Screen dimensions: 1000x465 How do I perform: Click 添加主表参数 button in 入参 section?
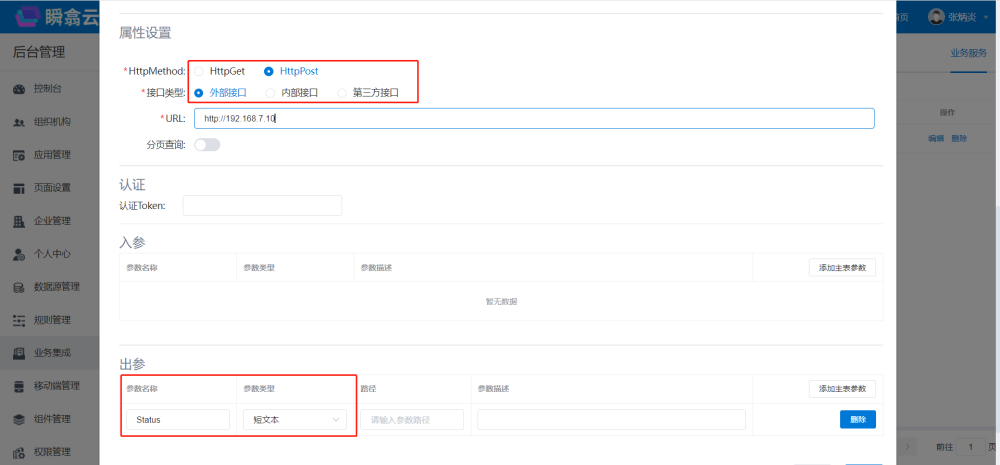[x=842, y=268]
